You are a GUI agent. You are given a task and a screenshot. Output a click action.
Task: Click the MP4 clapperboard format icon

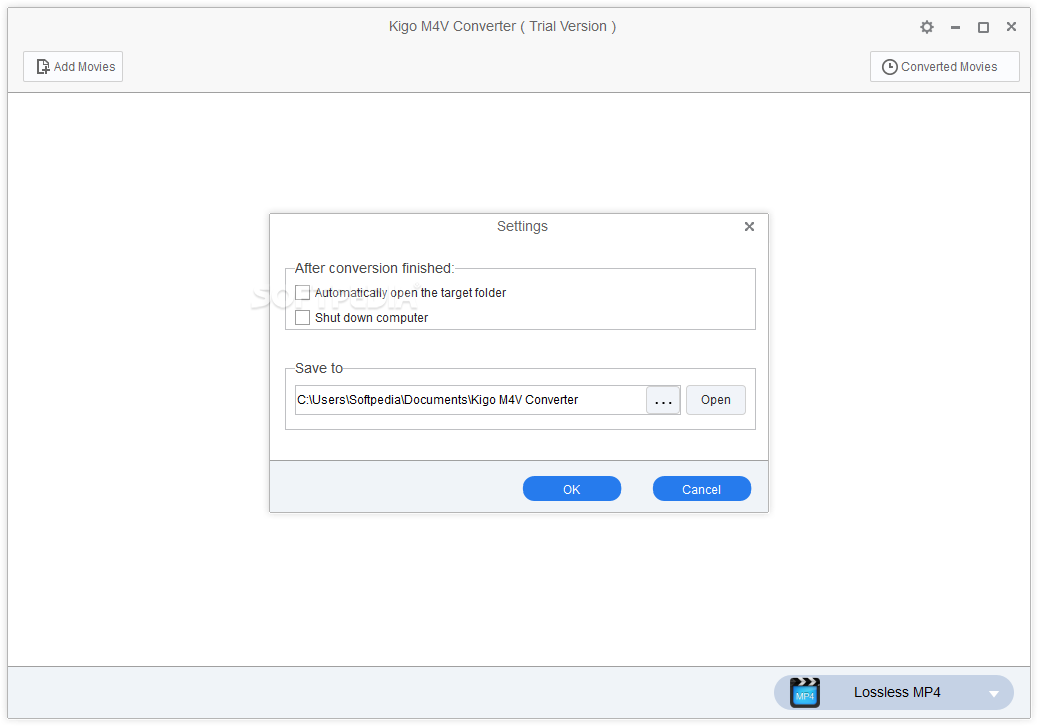805,693
